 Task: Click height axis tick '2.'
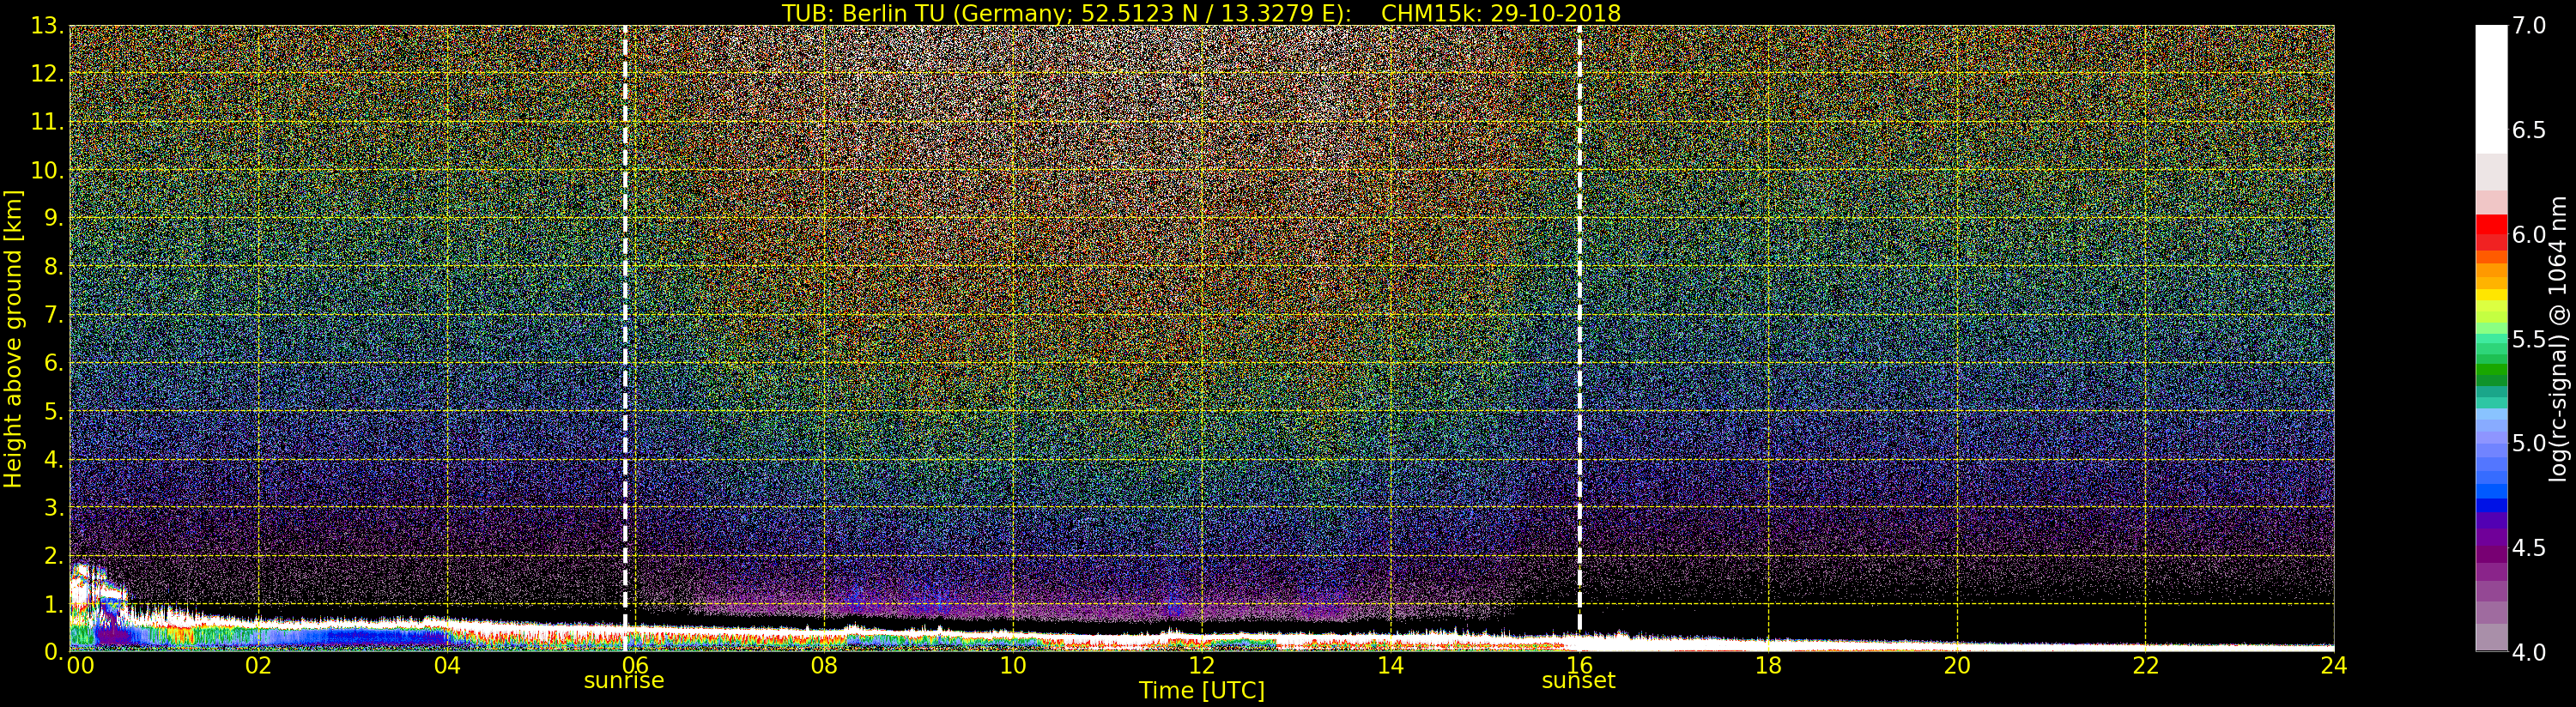tap(54, 556)
